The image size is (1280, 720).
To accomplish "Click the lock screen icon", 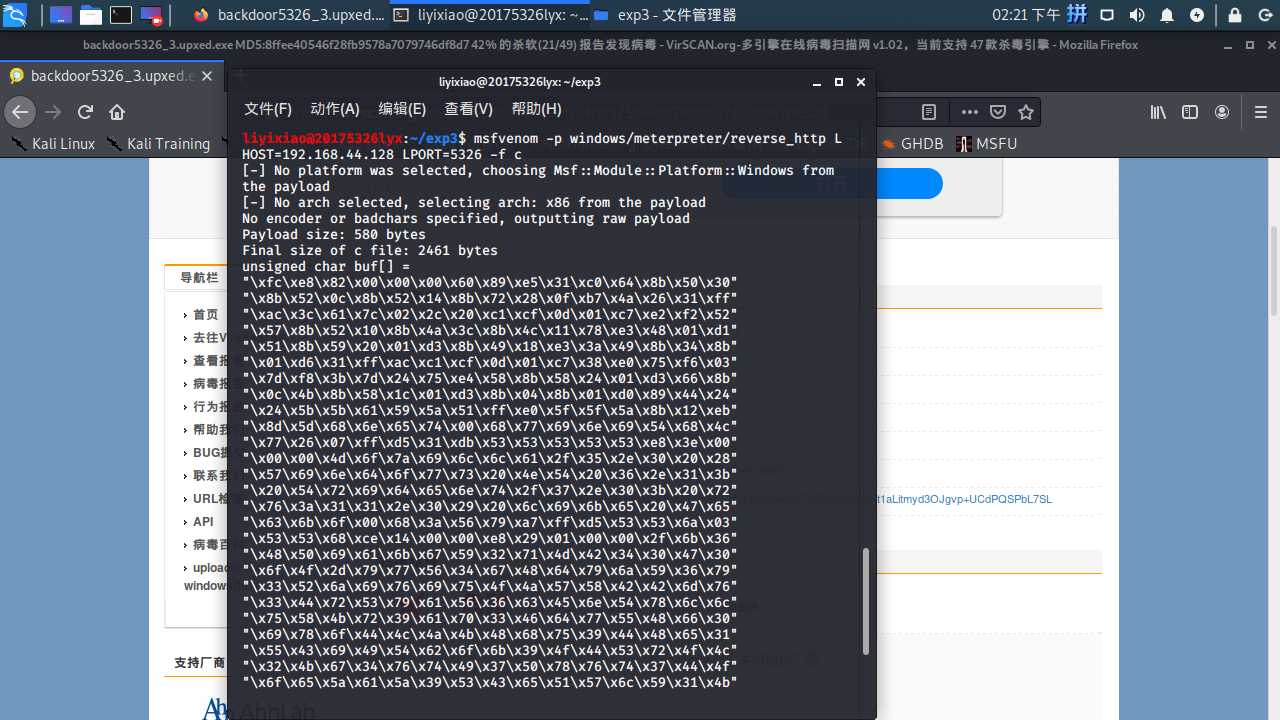I will [x=1234, y=15].
